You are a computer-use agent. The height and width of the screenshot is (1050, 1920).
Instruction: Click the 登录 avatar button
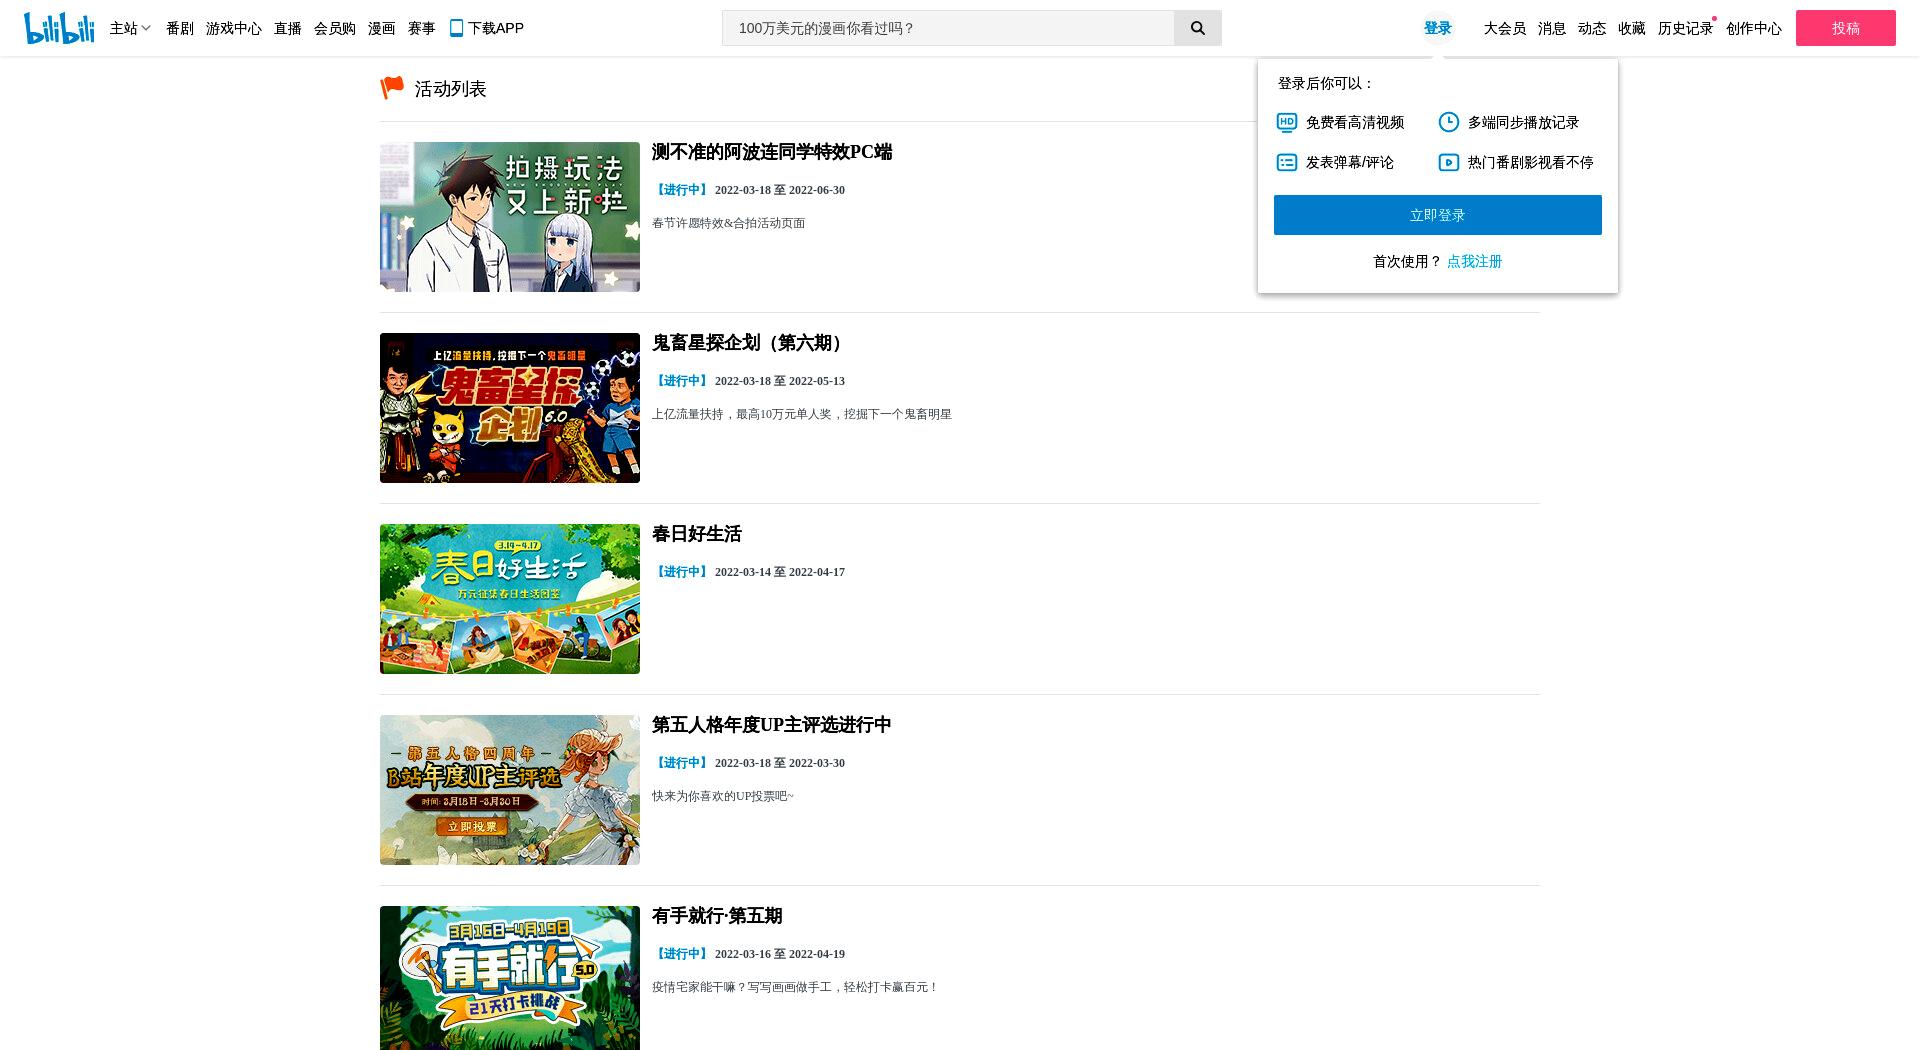(1438, 28)
